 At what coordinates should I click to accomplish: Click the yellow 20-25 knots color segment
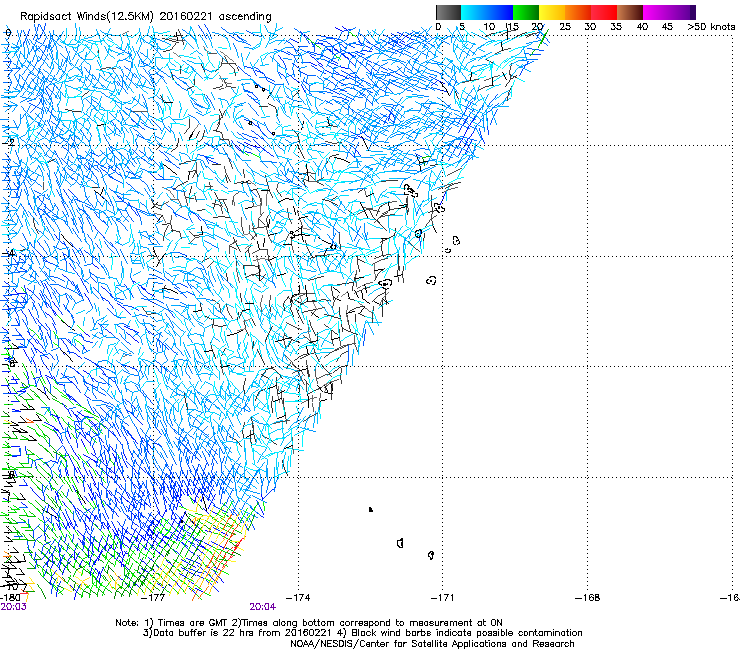click(552, 12)
